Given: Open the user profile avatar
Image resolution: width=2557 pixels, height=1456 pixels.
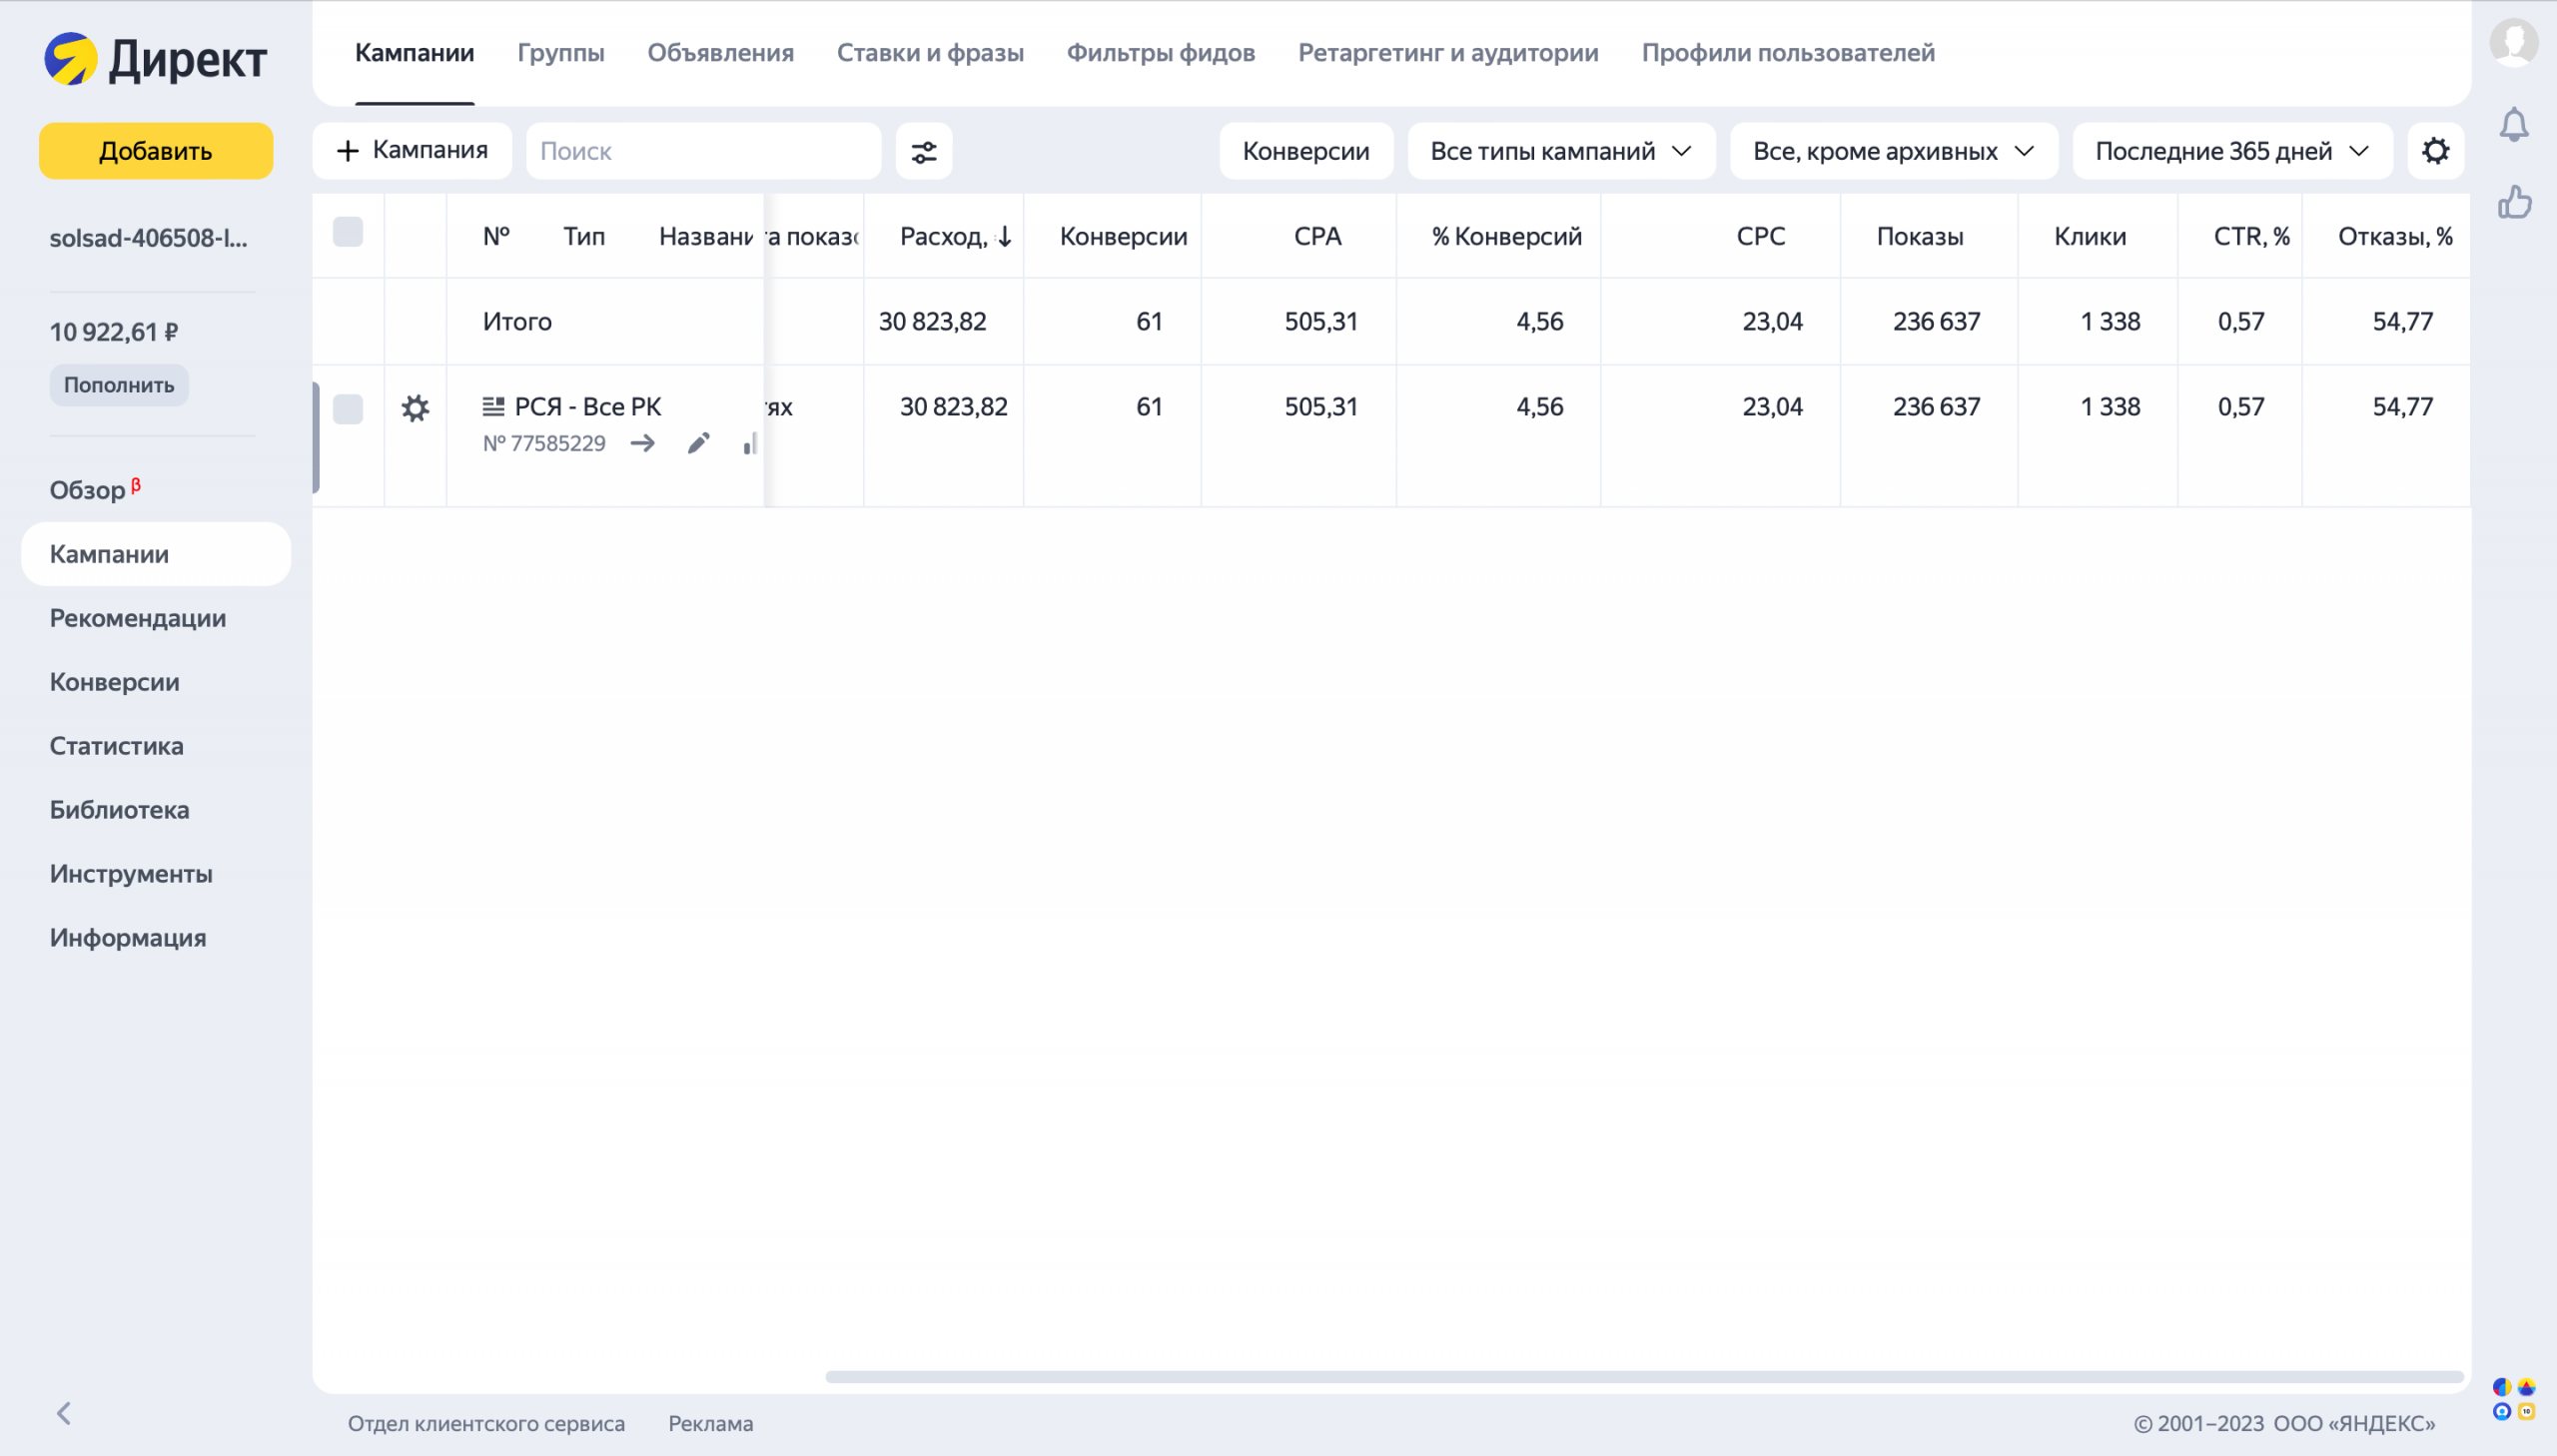Looking at the screenshot, I should (x=2513, y=42).
